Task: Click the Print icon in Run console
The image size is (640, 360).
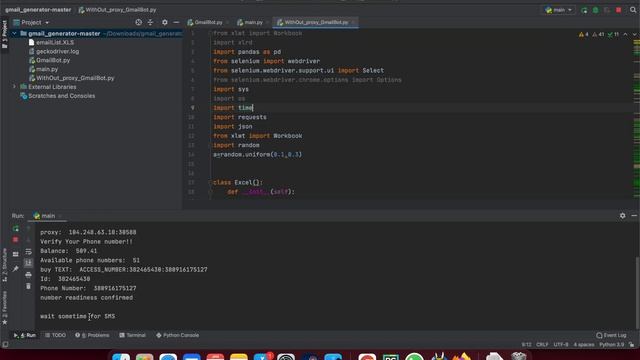Action: (x=28, y=275)
